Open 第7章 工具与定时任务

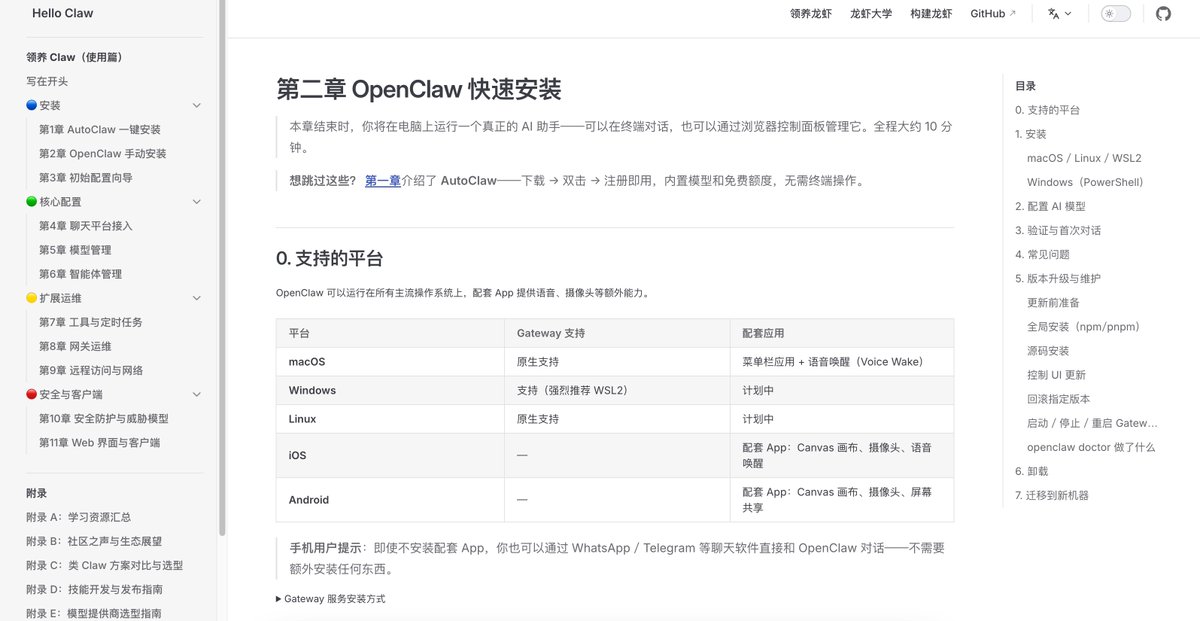pos(91,322)
